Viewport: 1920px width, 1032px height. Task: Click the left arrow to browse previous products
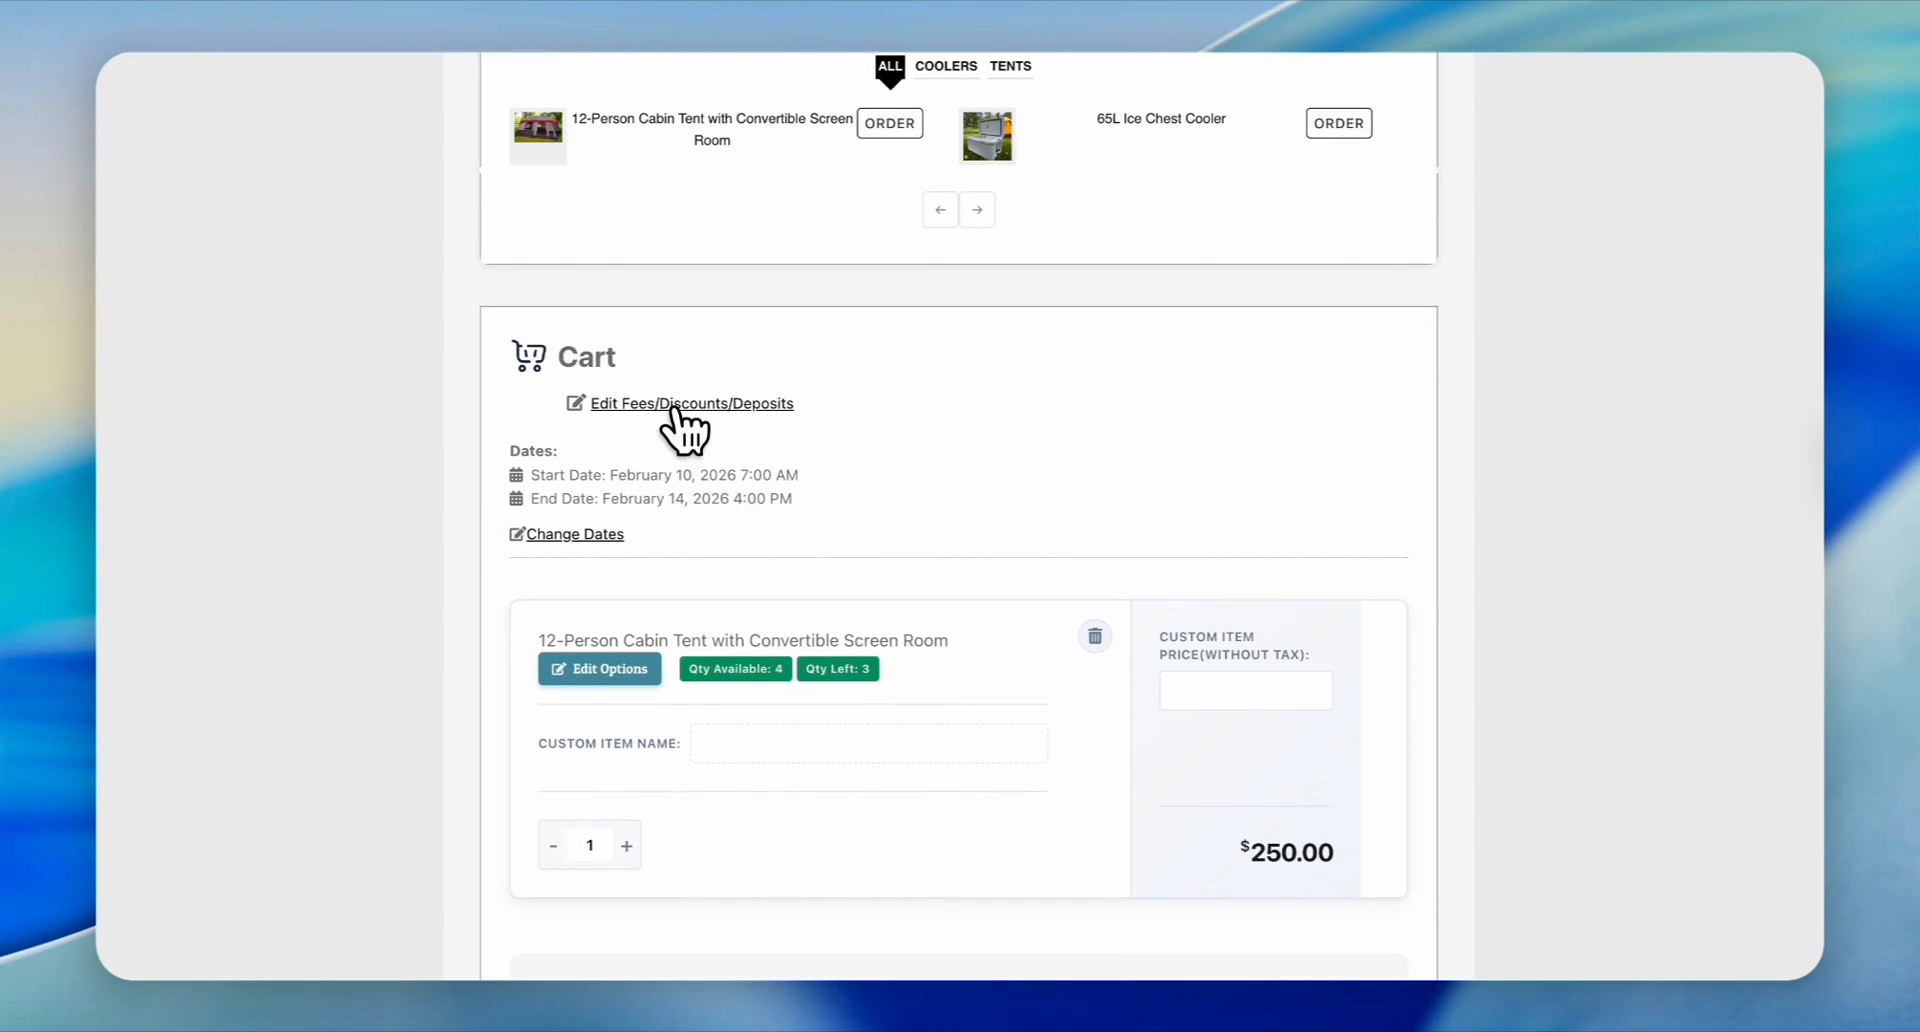(939, 209)
